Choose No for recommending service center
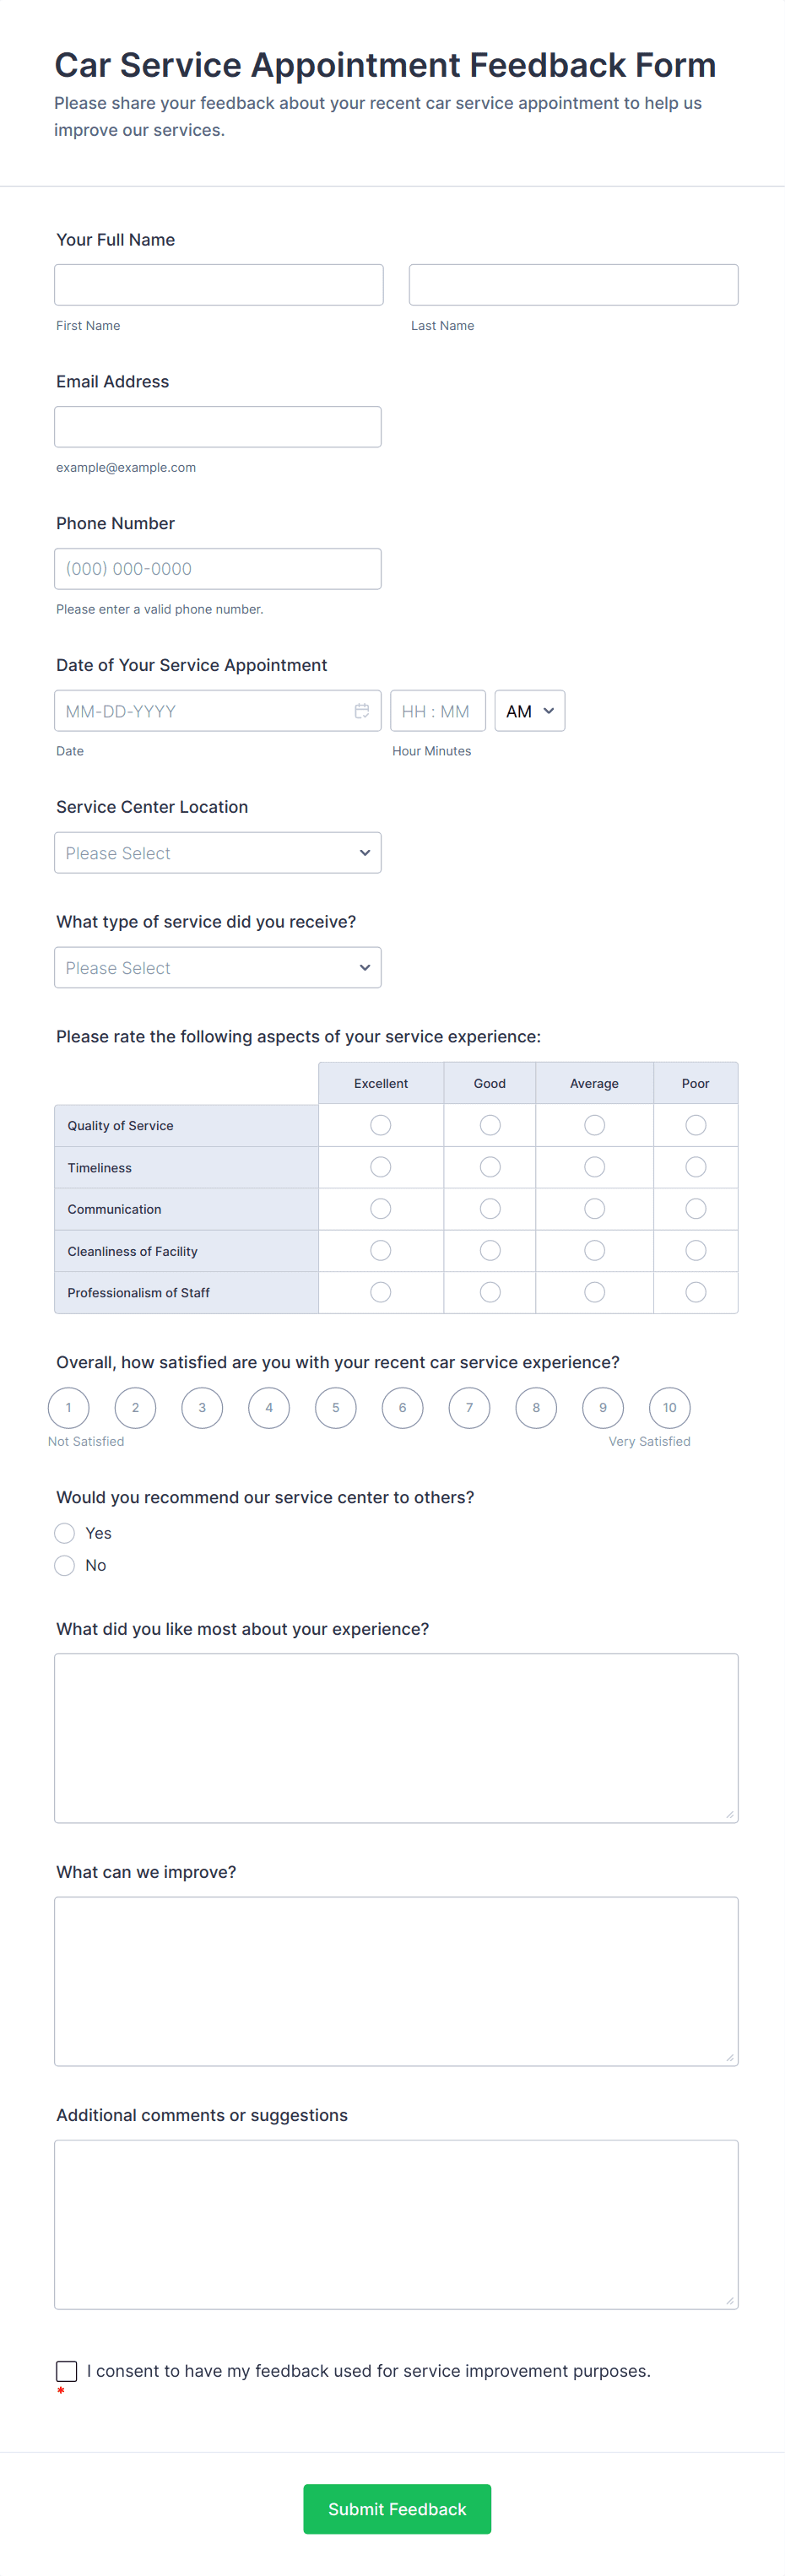 [x=65, y=1565]
